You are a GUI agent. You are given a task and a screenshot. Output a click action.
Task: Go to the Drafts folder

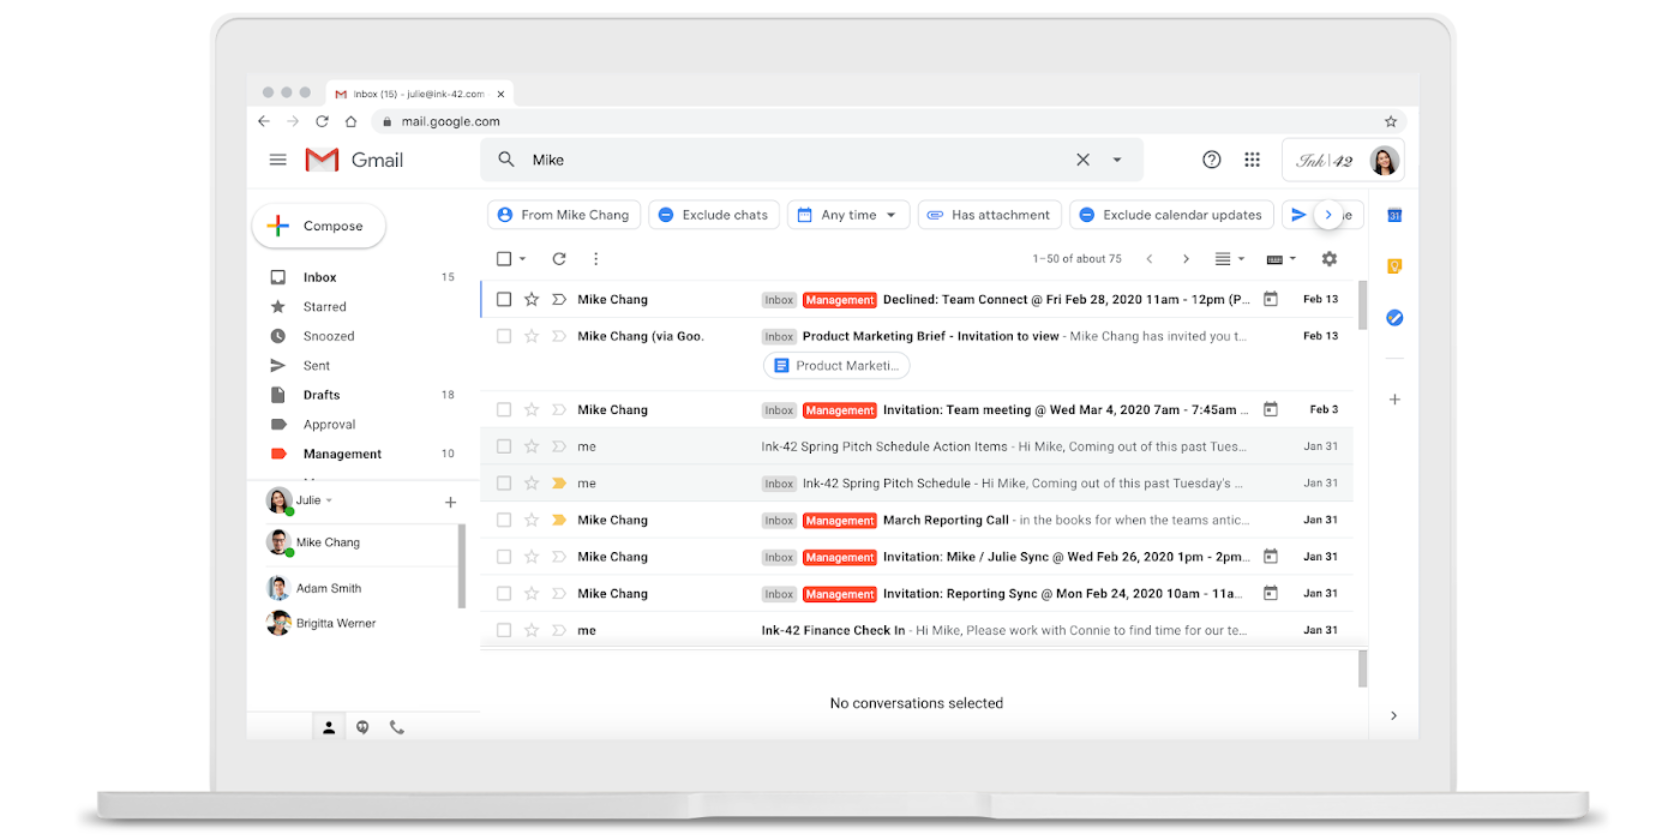click(321, 395)
